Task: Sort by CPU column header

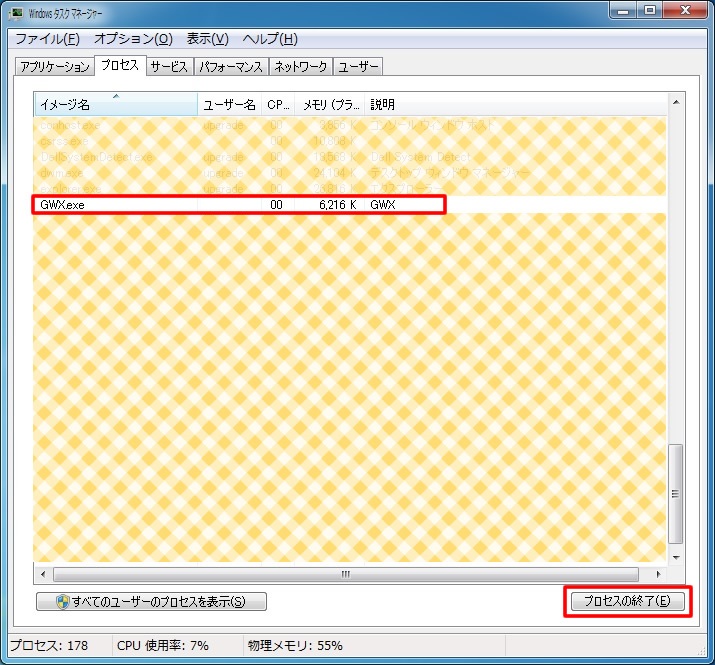Action: pyautogui.click(x=278, y=104)
